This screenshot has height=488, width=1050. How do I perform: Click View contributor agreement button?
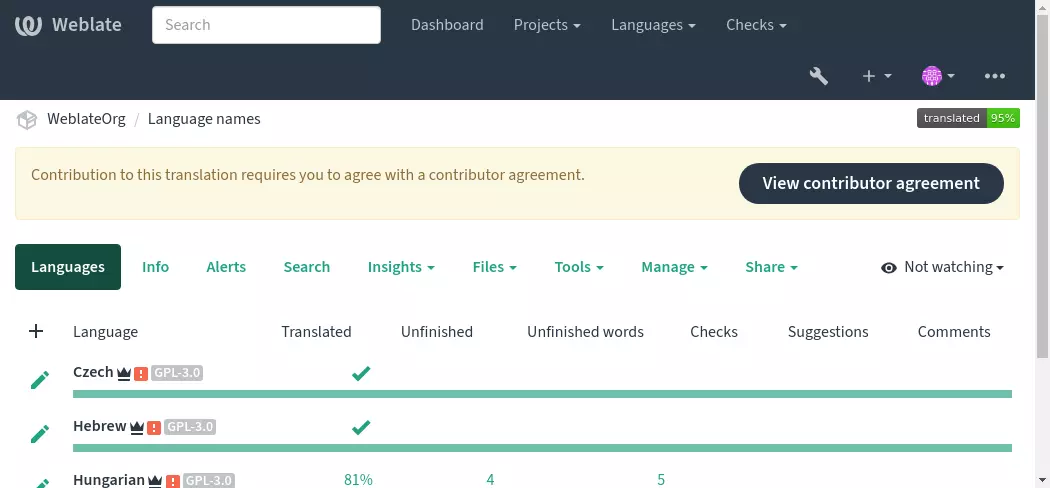coord(871,183)
